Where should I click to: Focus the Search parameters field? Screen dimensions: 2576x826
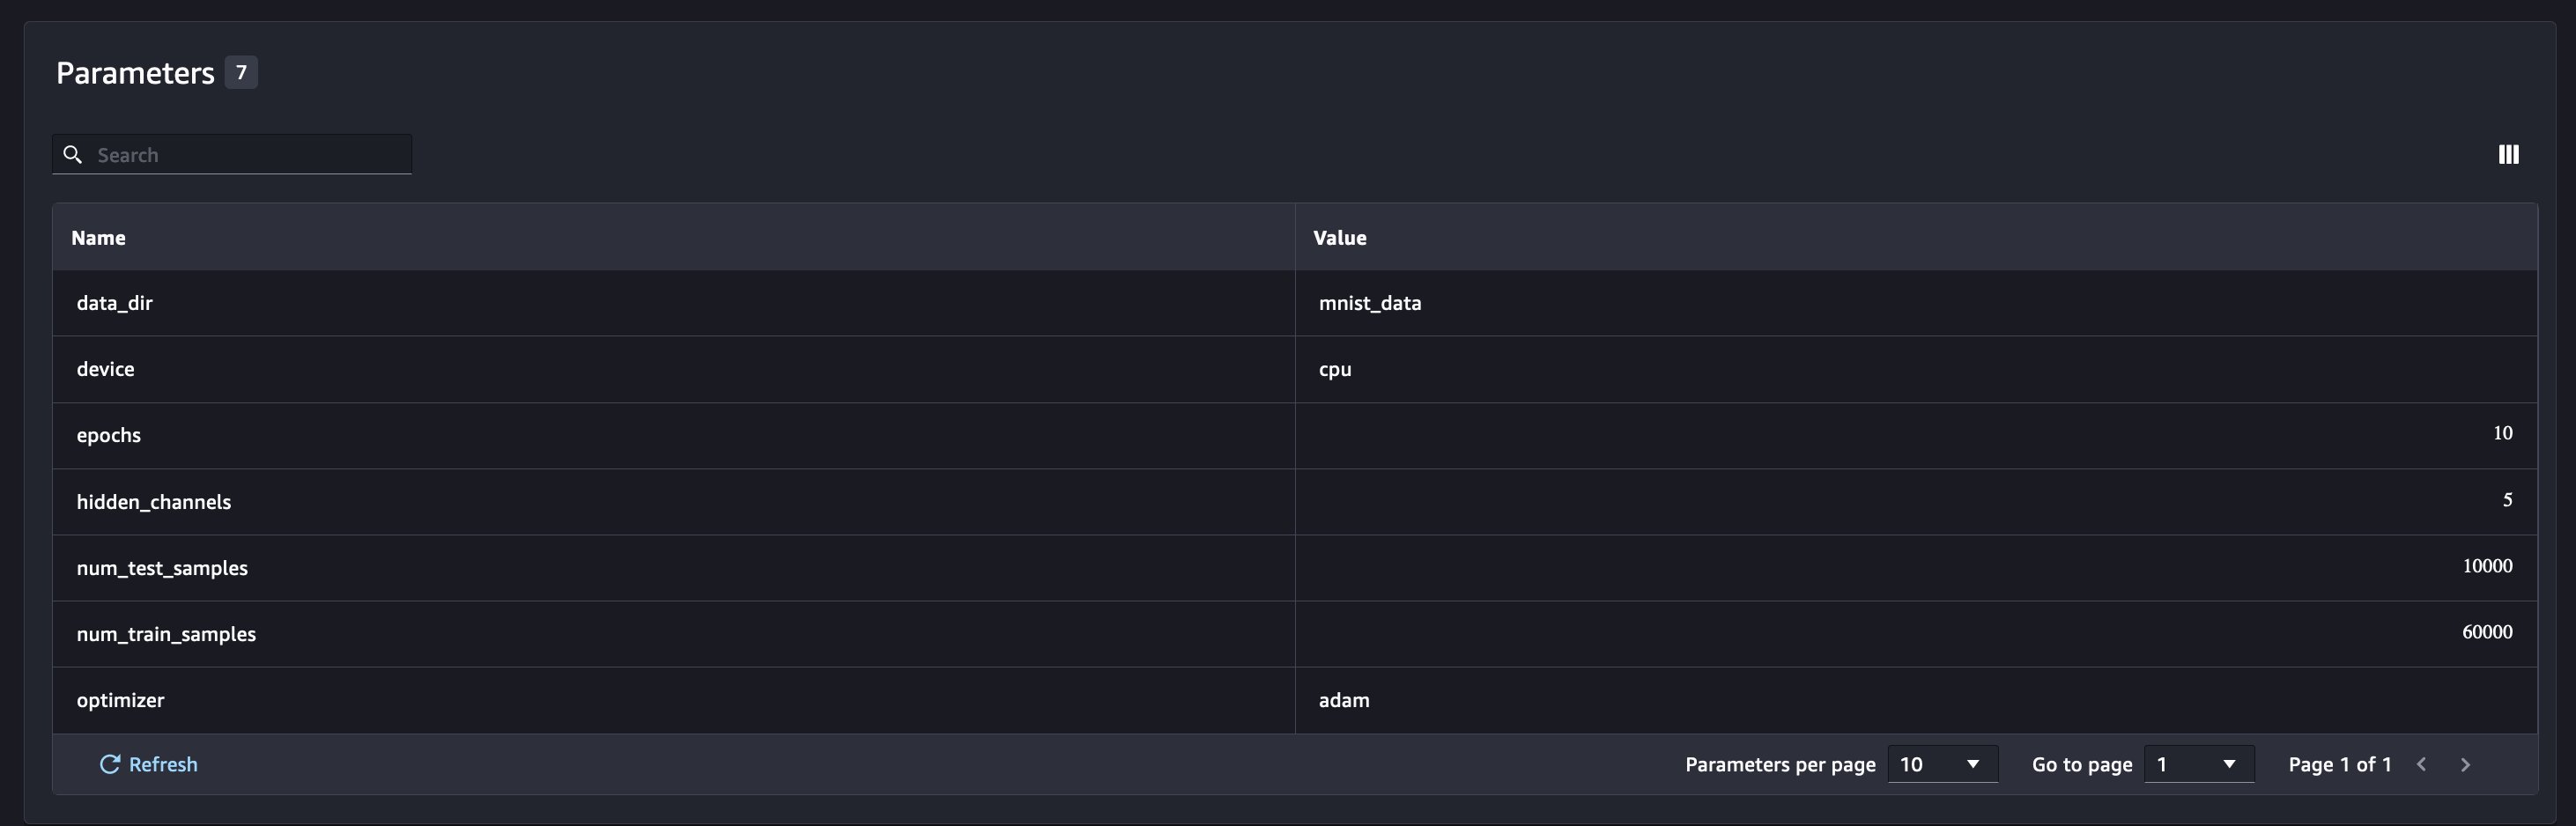point(250,155)
